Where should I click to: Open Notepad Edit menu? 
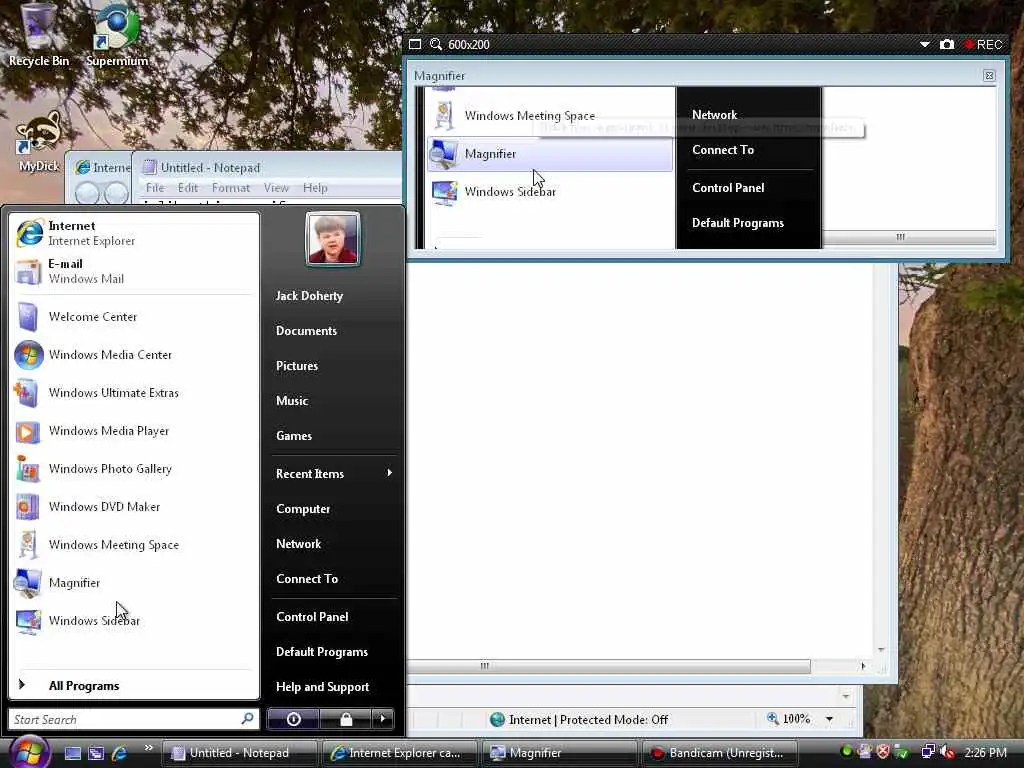point(187,188)
